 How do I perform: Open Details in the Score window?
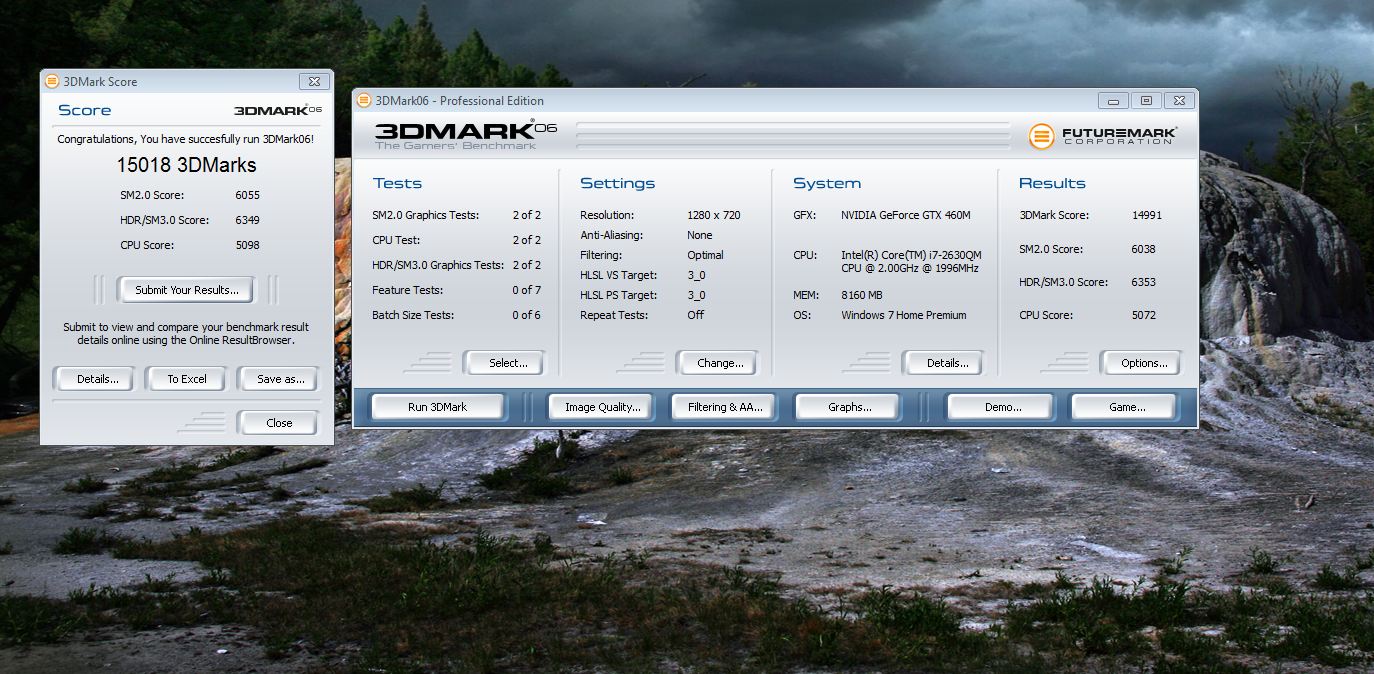pyautogui.click(x=97, y=379)
